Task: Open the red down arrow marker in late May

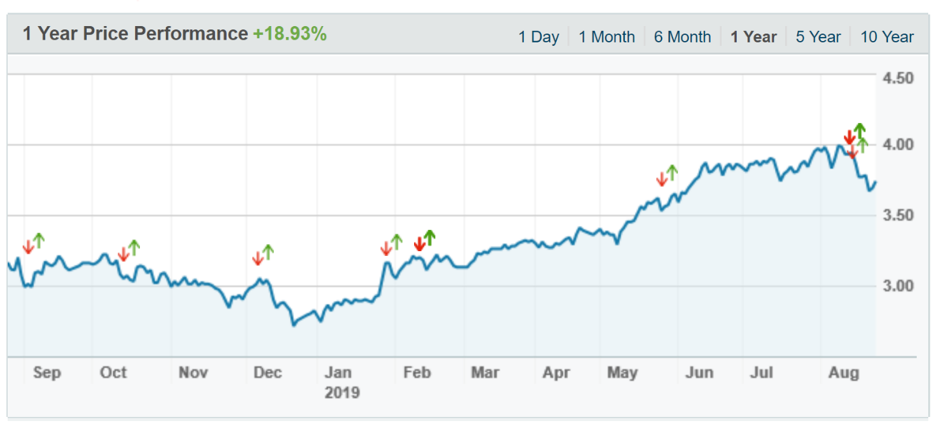Action: tap(661, 179)
